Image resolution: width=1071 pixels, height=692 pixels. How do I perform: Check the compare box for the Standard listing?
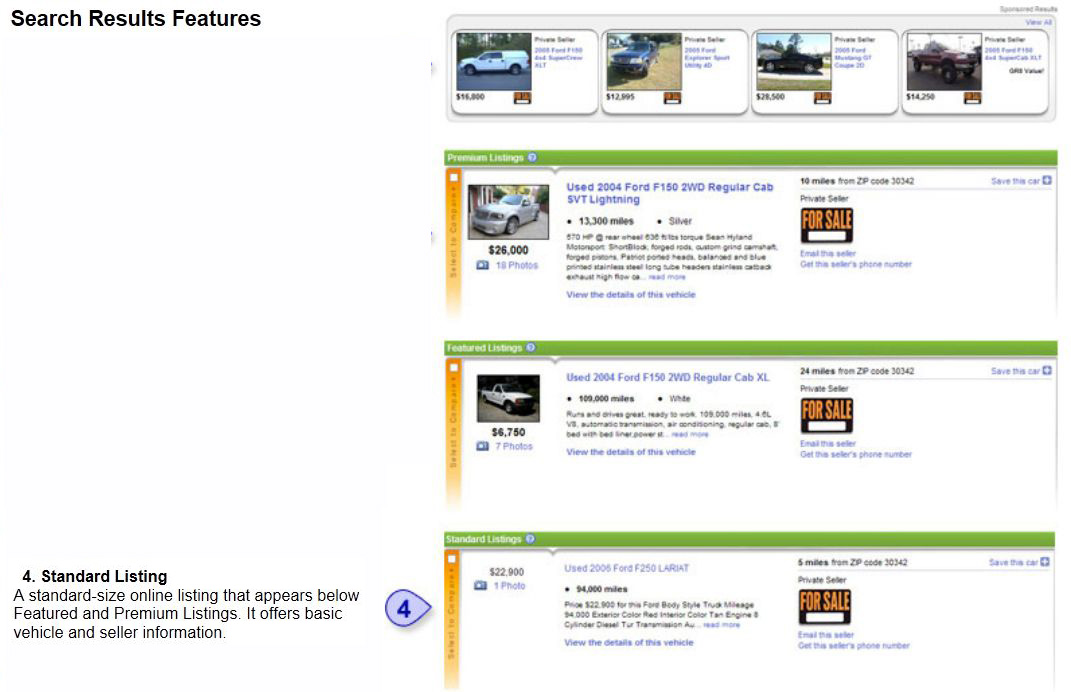451,559
